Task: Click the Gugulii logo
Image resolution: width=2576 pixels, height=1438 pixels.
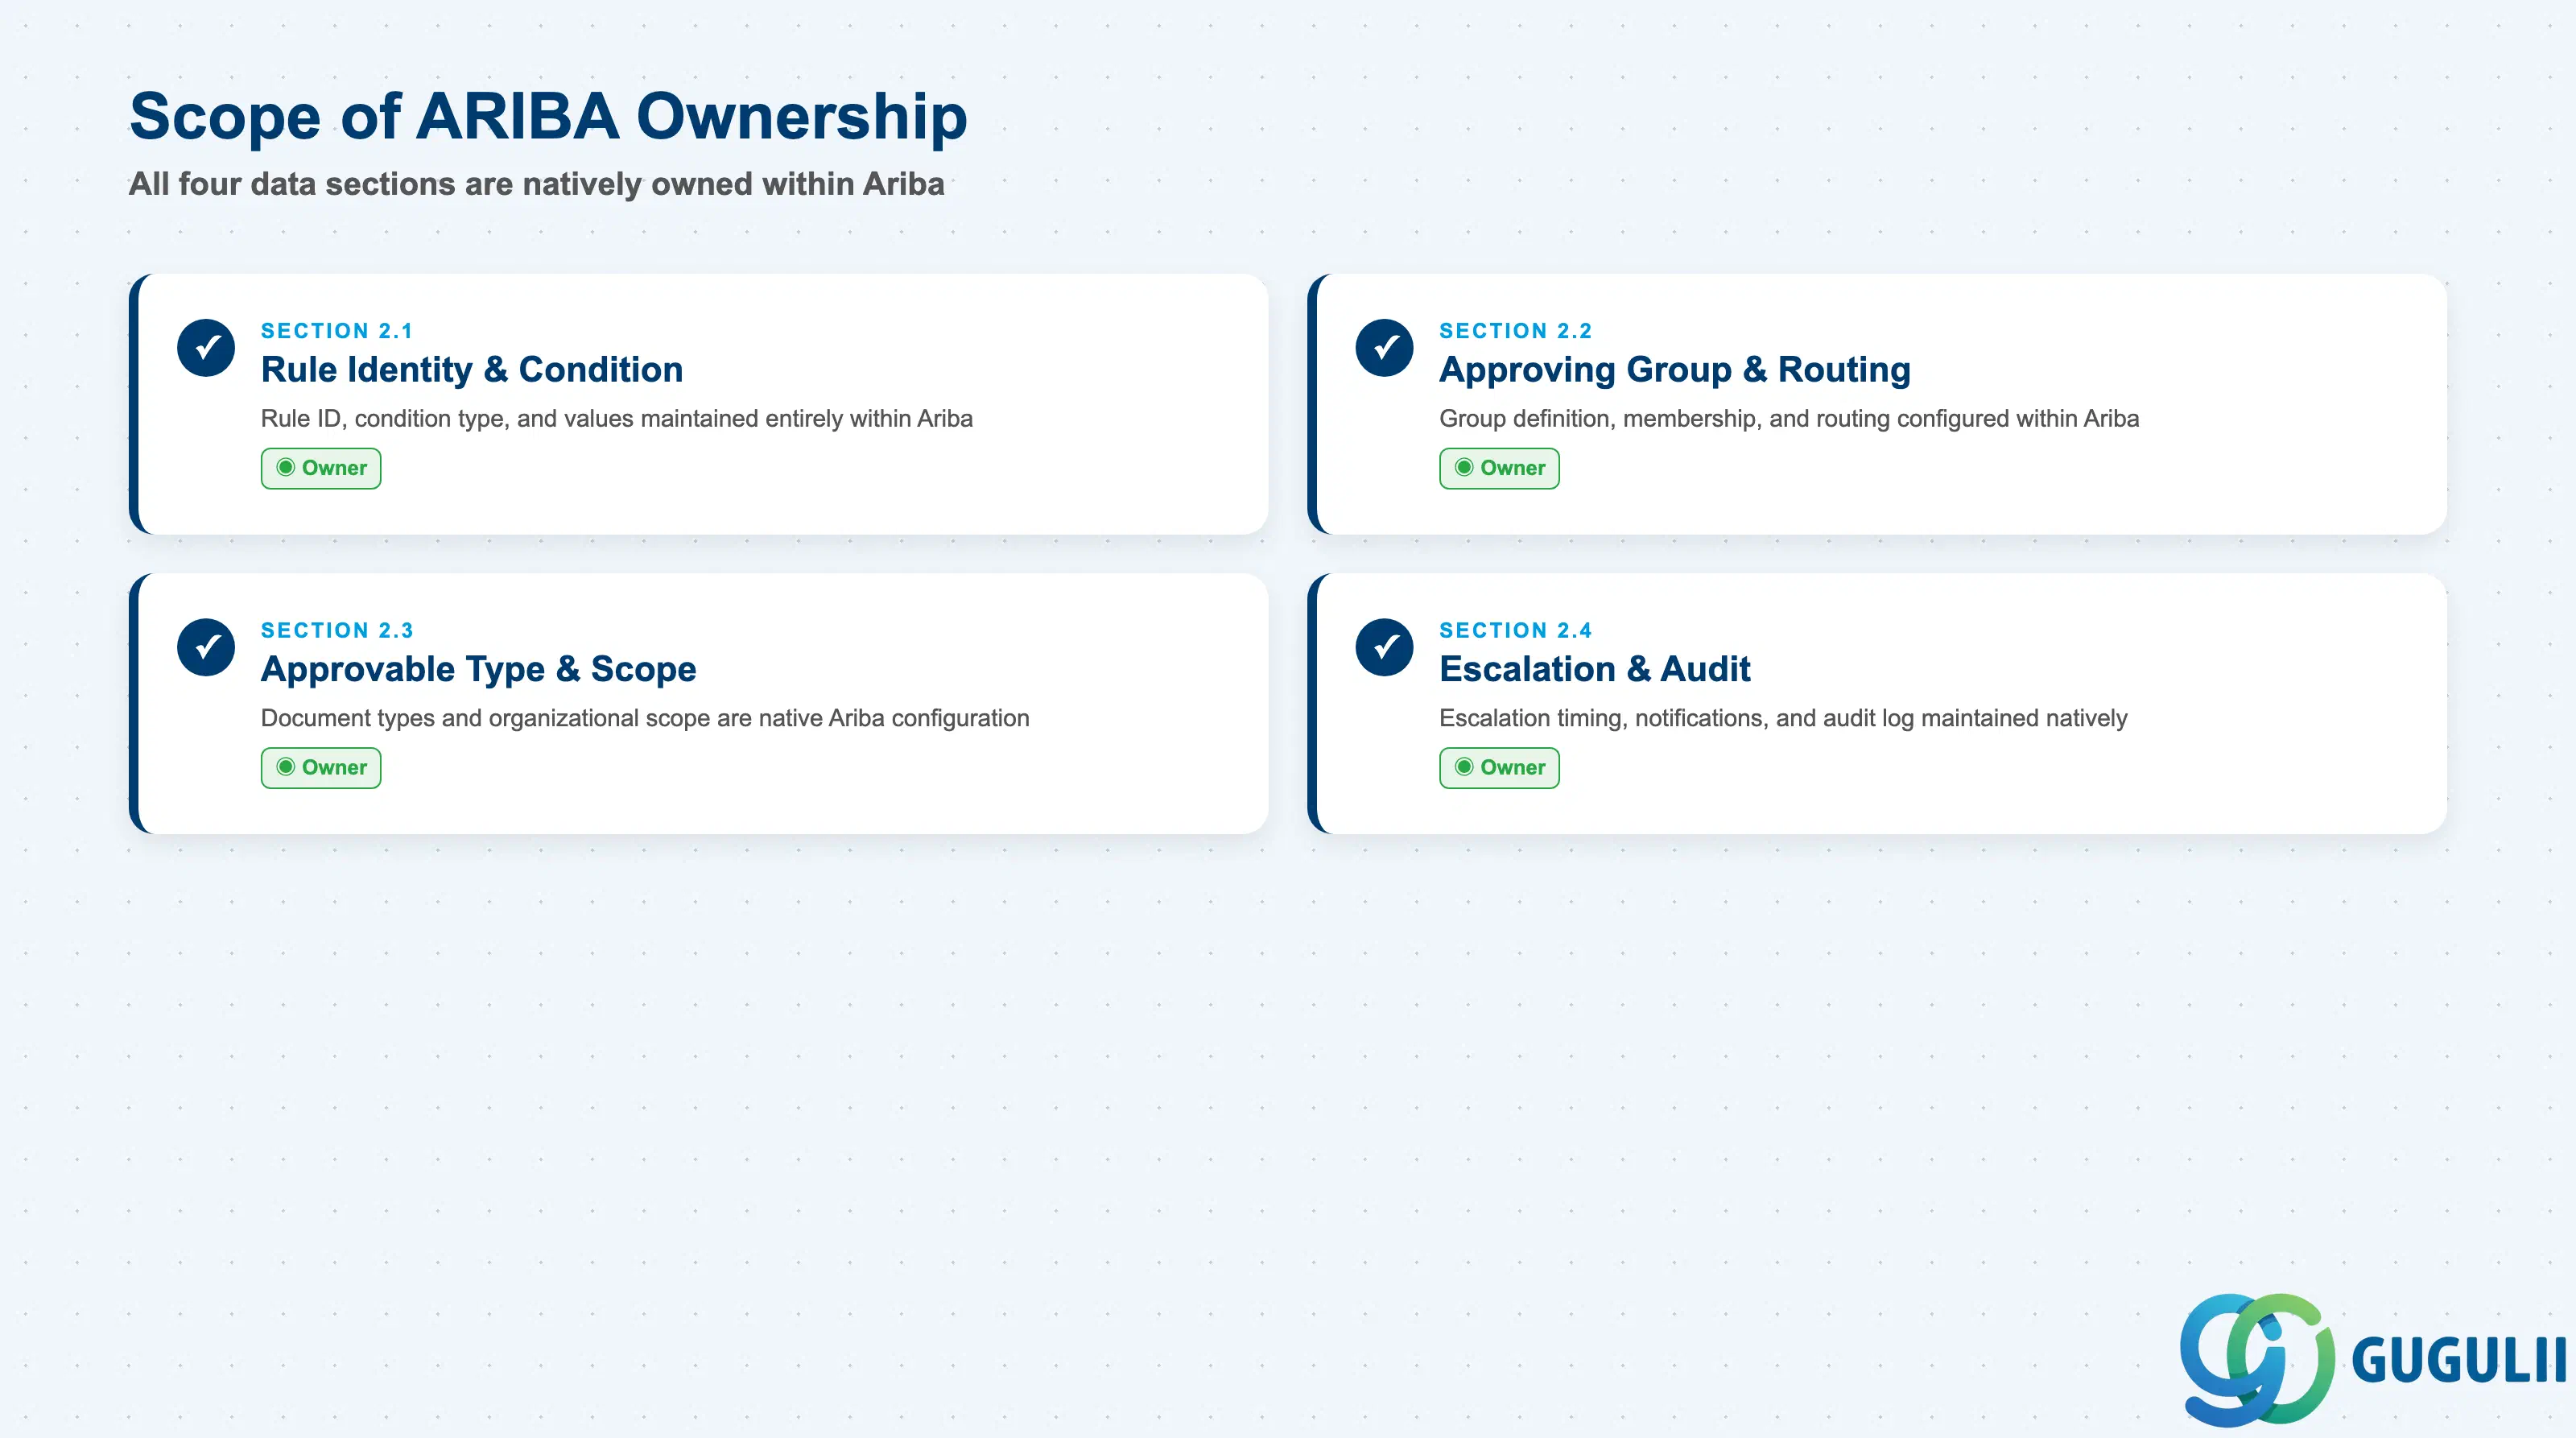Action: (x=2372, y=1358)
